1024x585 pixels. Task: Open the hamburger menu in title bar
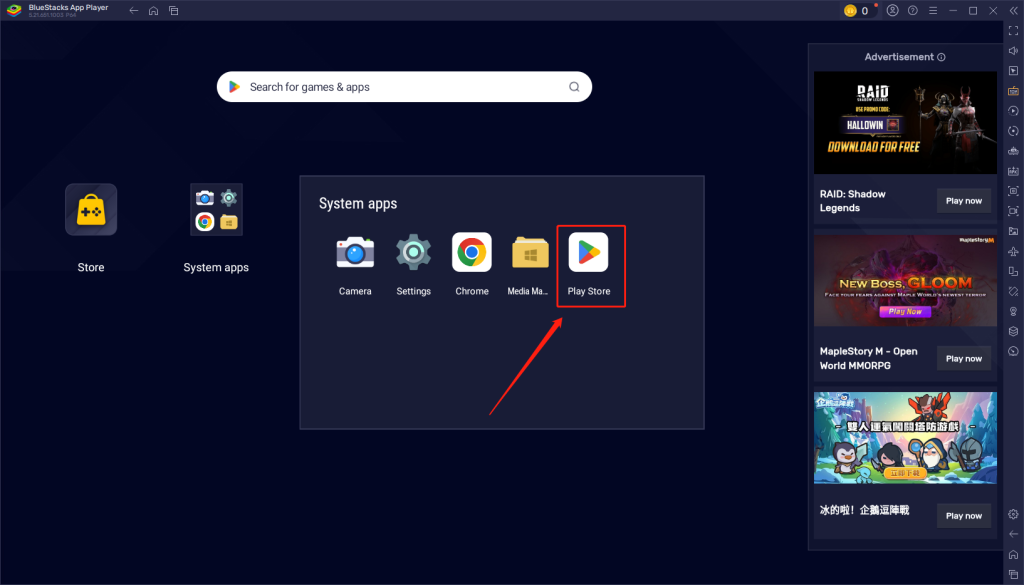pyautogui.click(x=933, y=11)
